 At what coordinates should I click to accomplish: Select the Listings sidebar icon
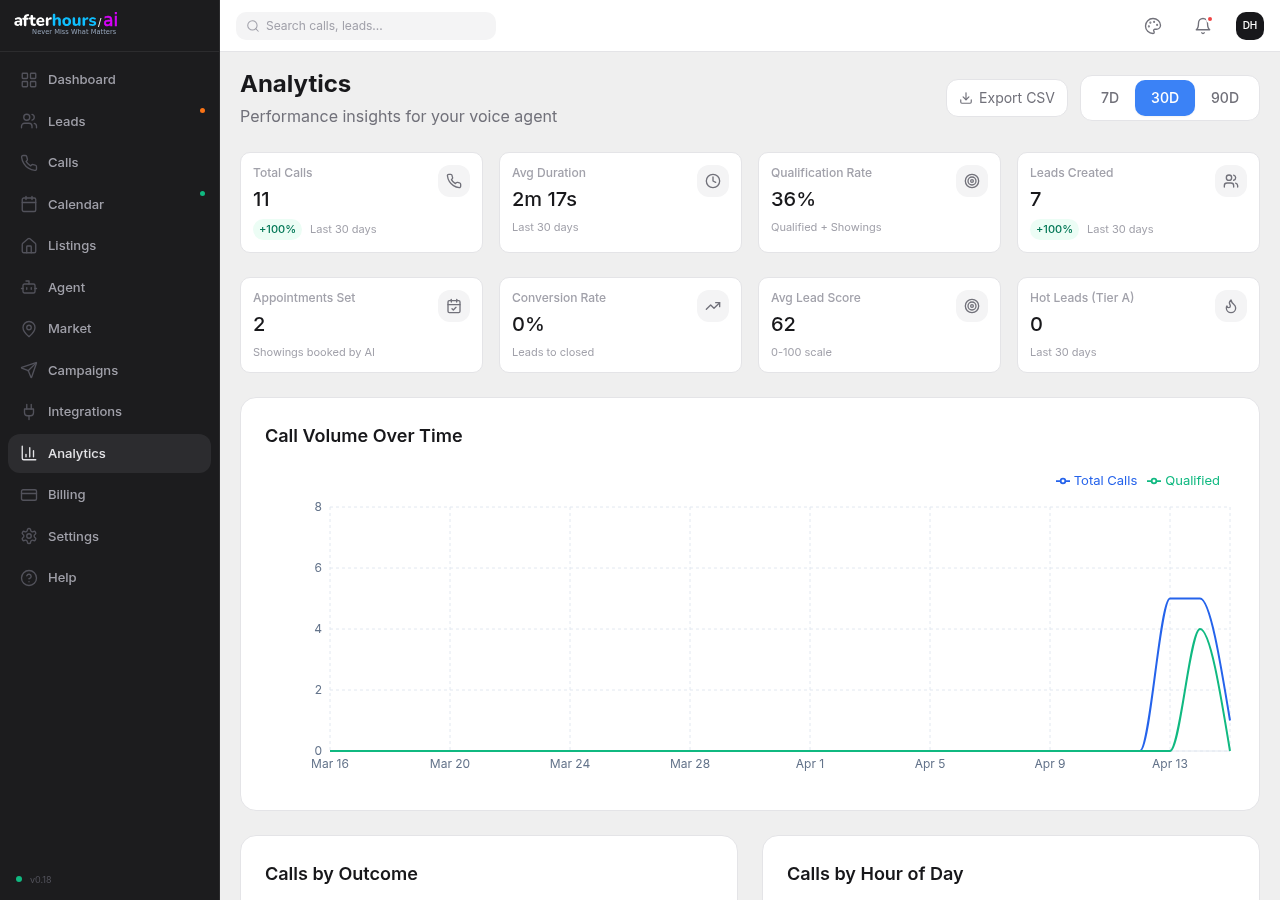(x=29, y=245)
